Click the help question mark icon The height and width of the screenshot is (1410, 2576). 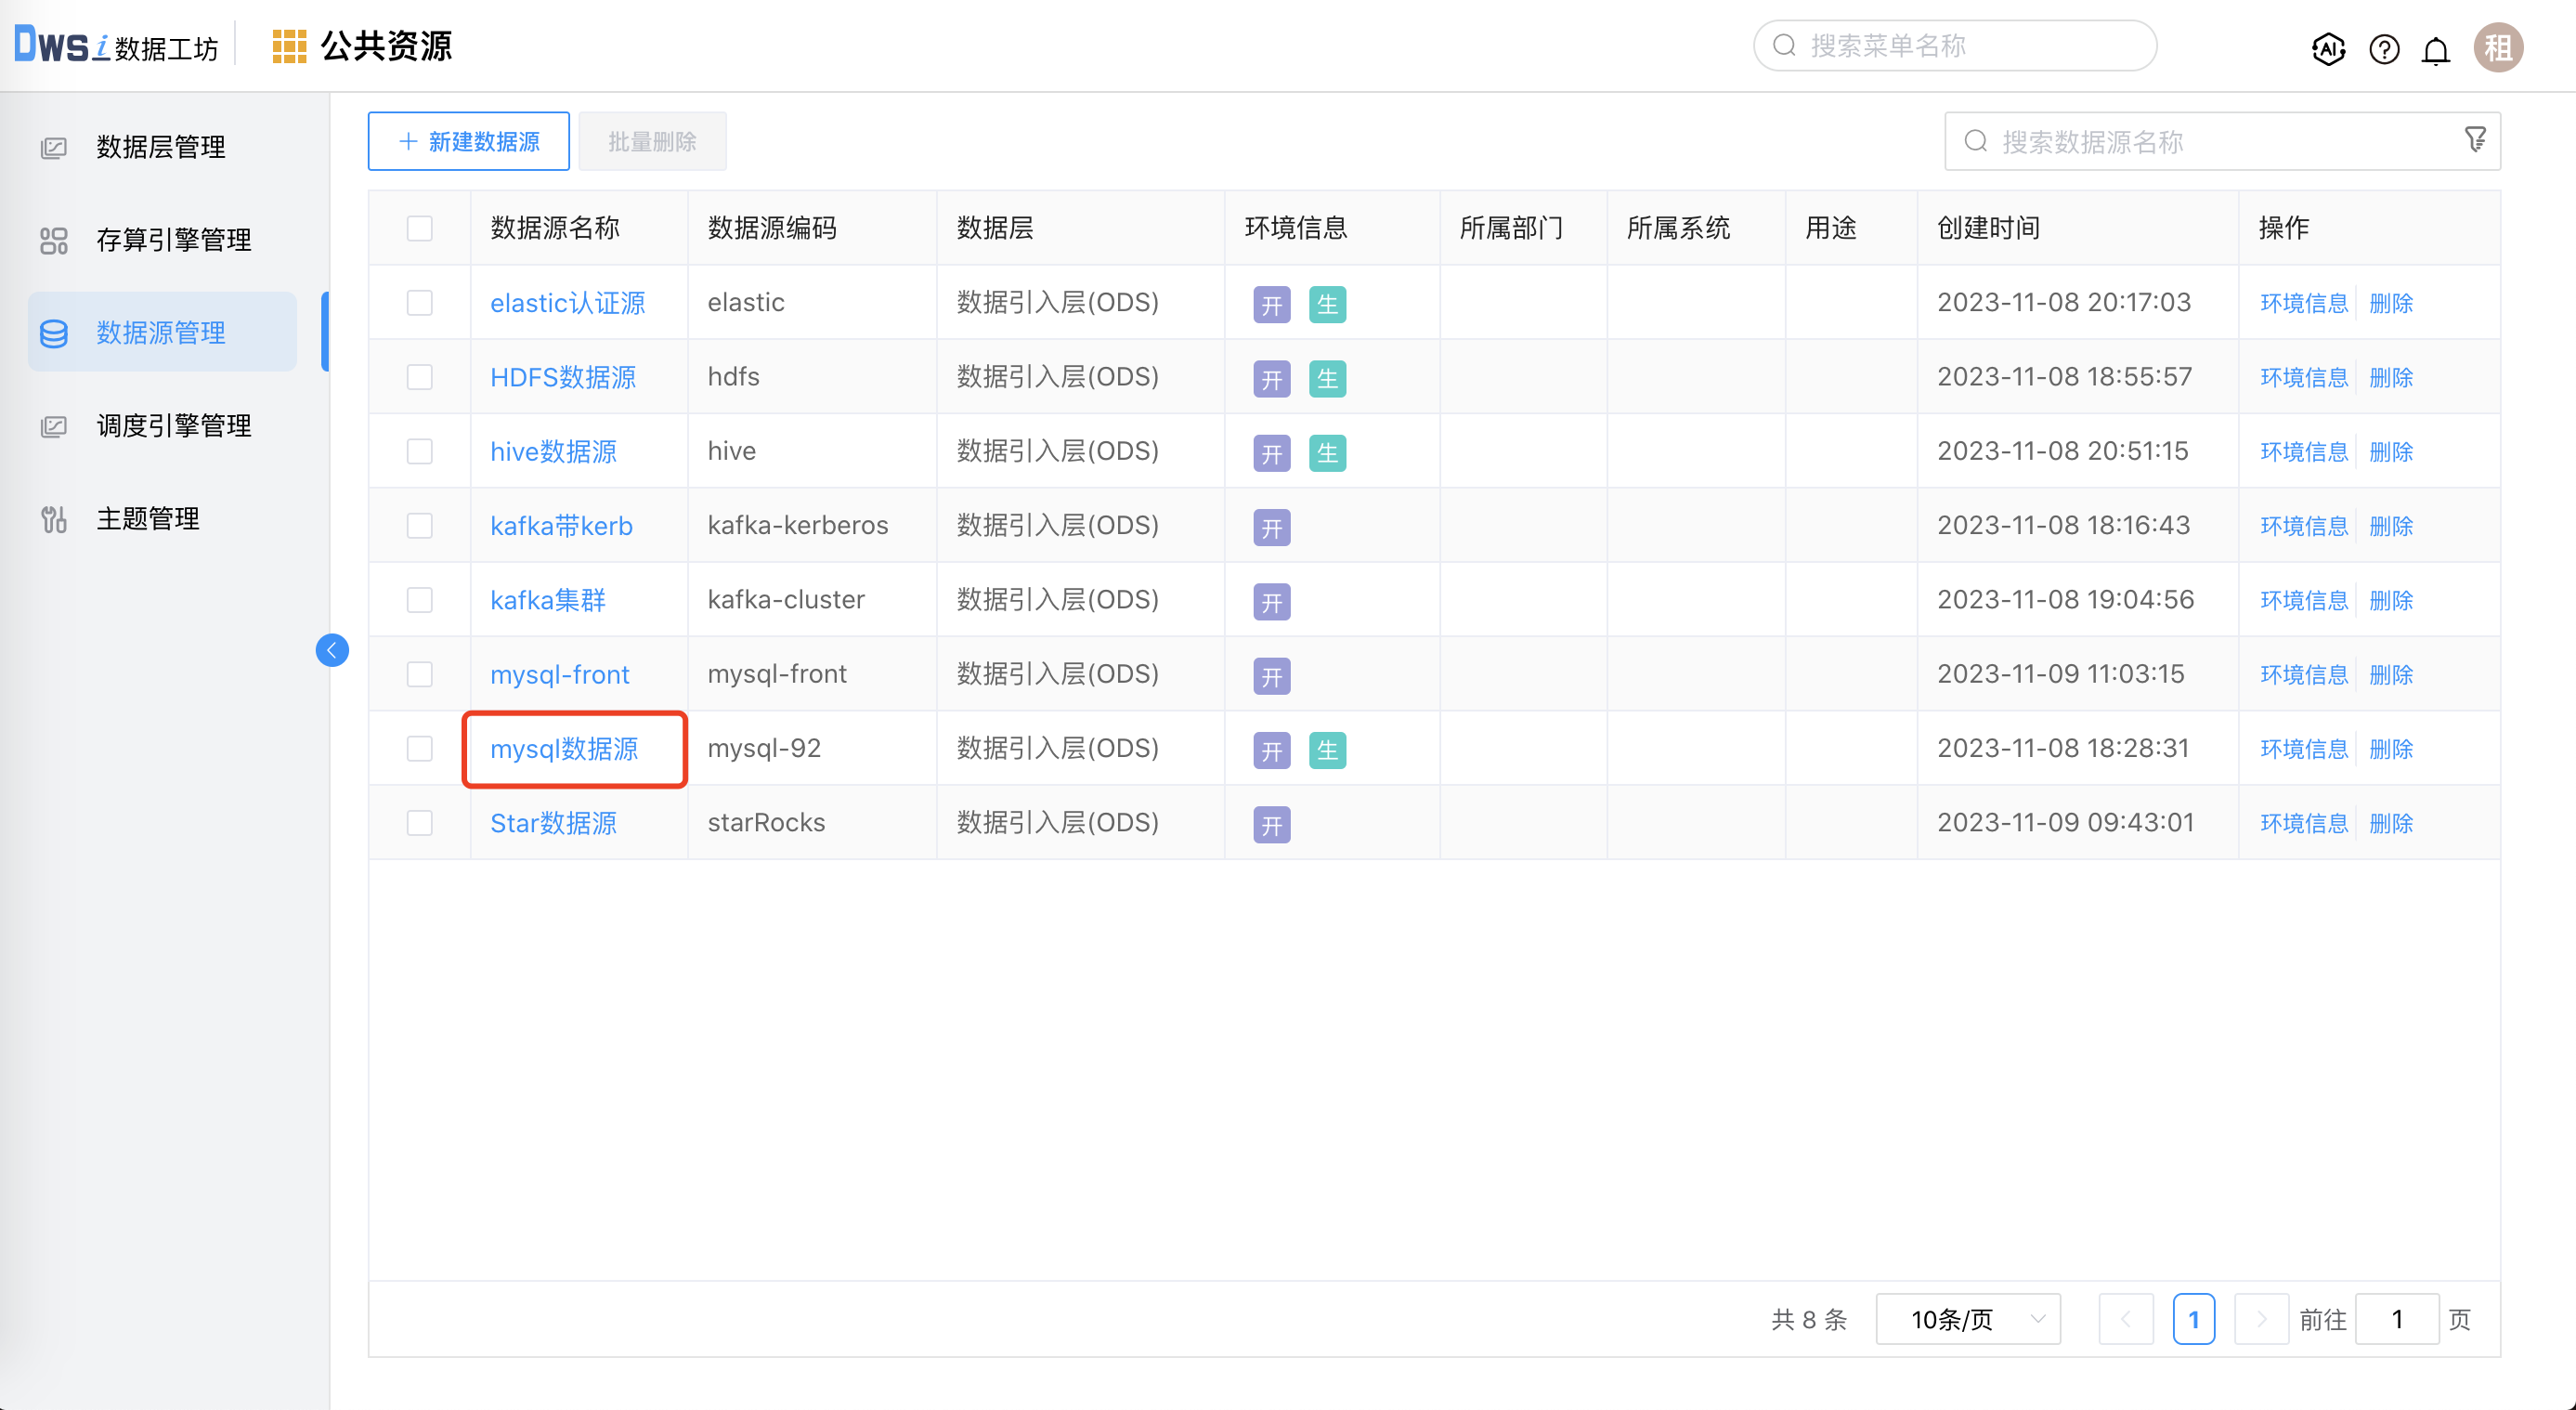coord(2383,48)
